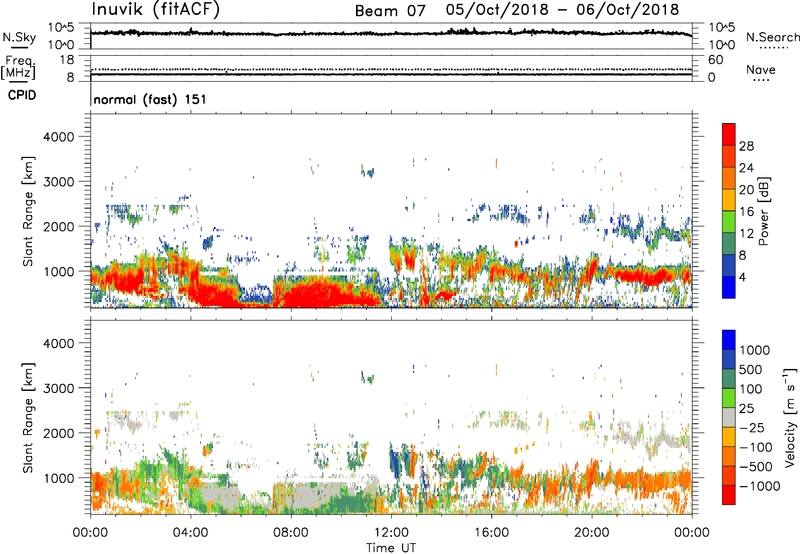The height and width of the screenshot is (554, 800).
Task: Click the 'N.Search' legend label
Action: tap(773, 37)
